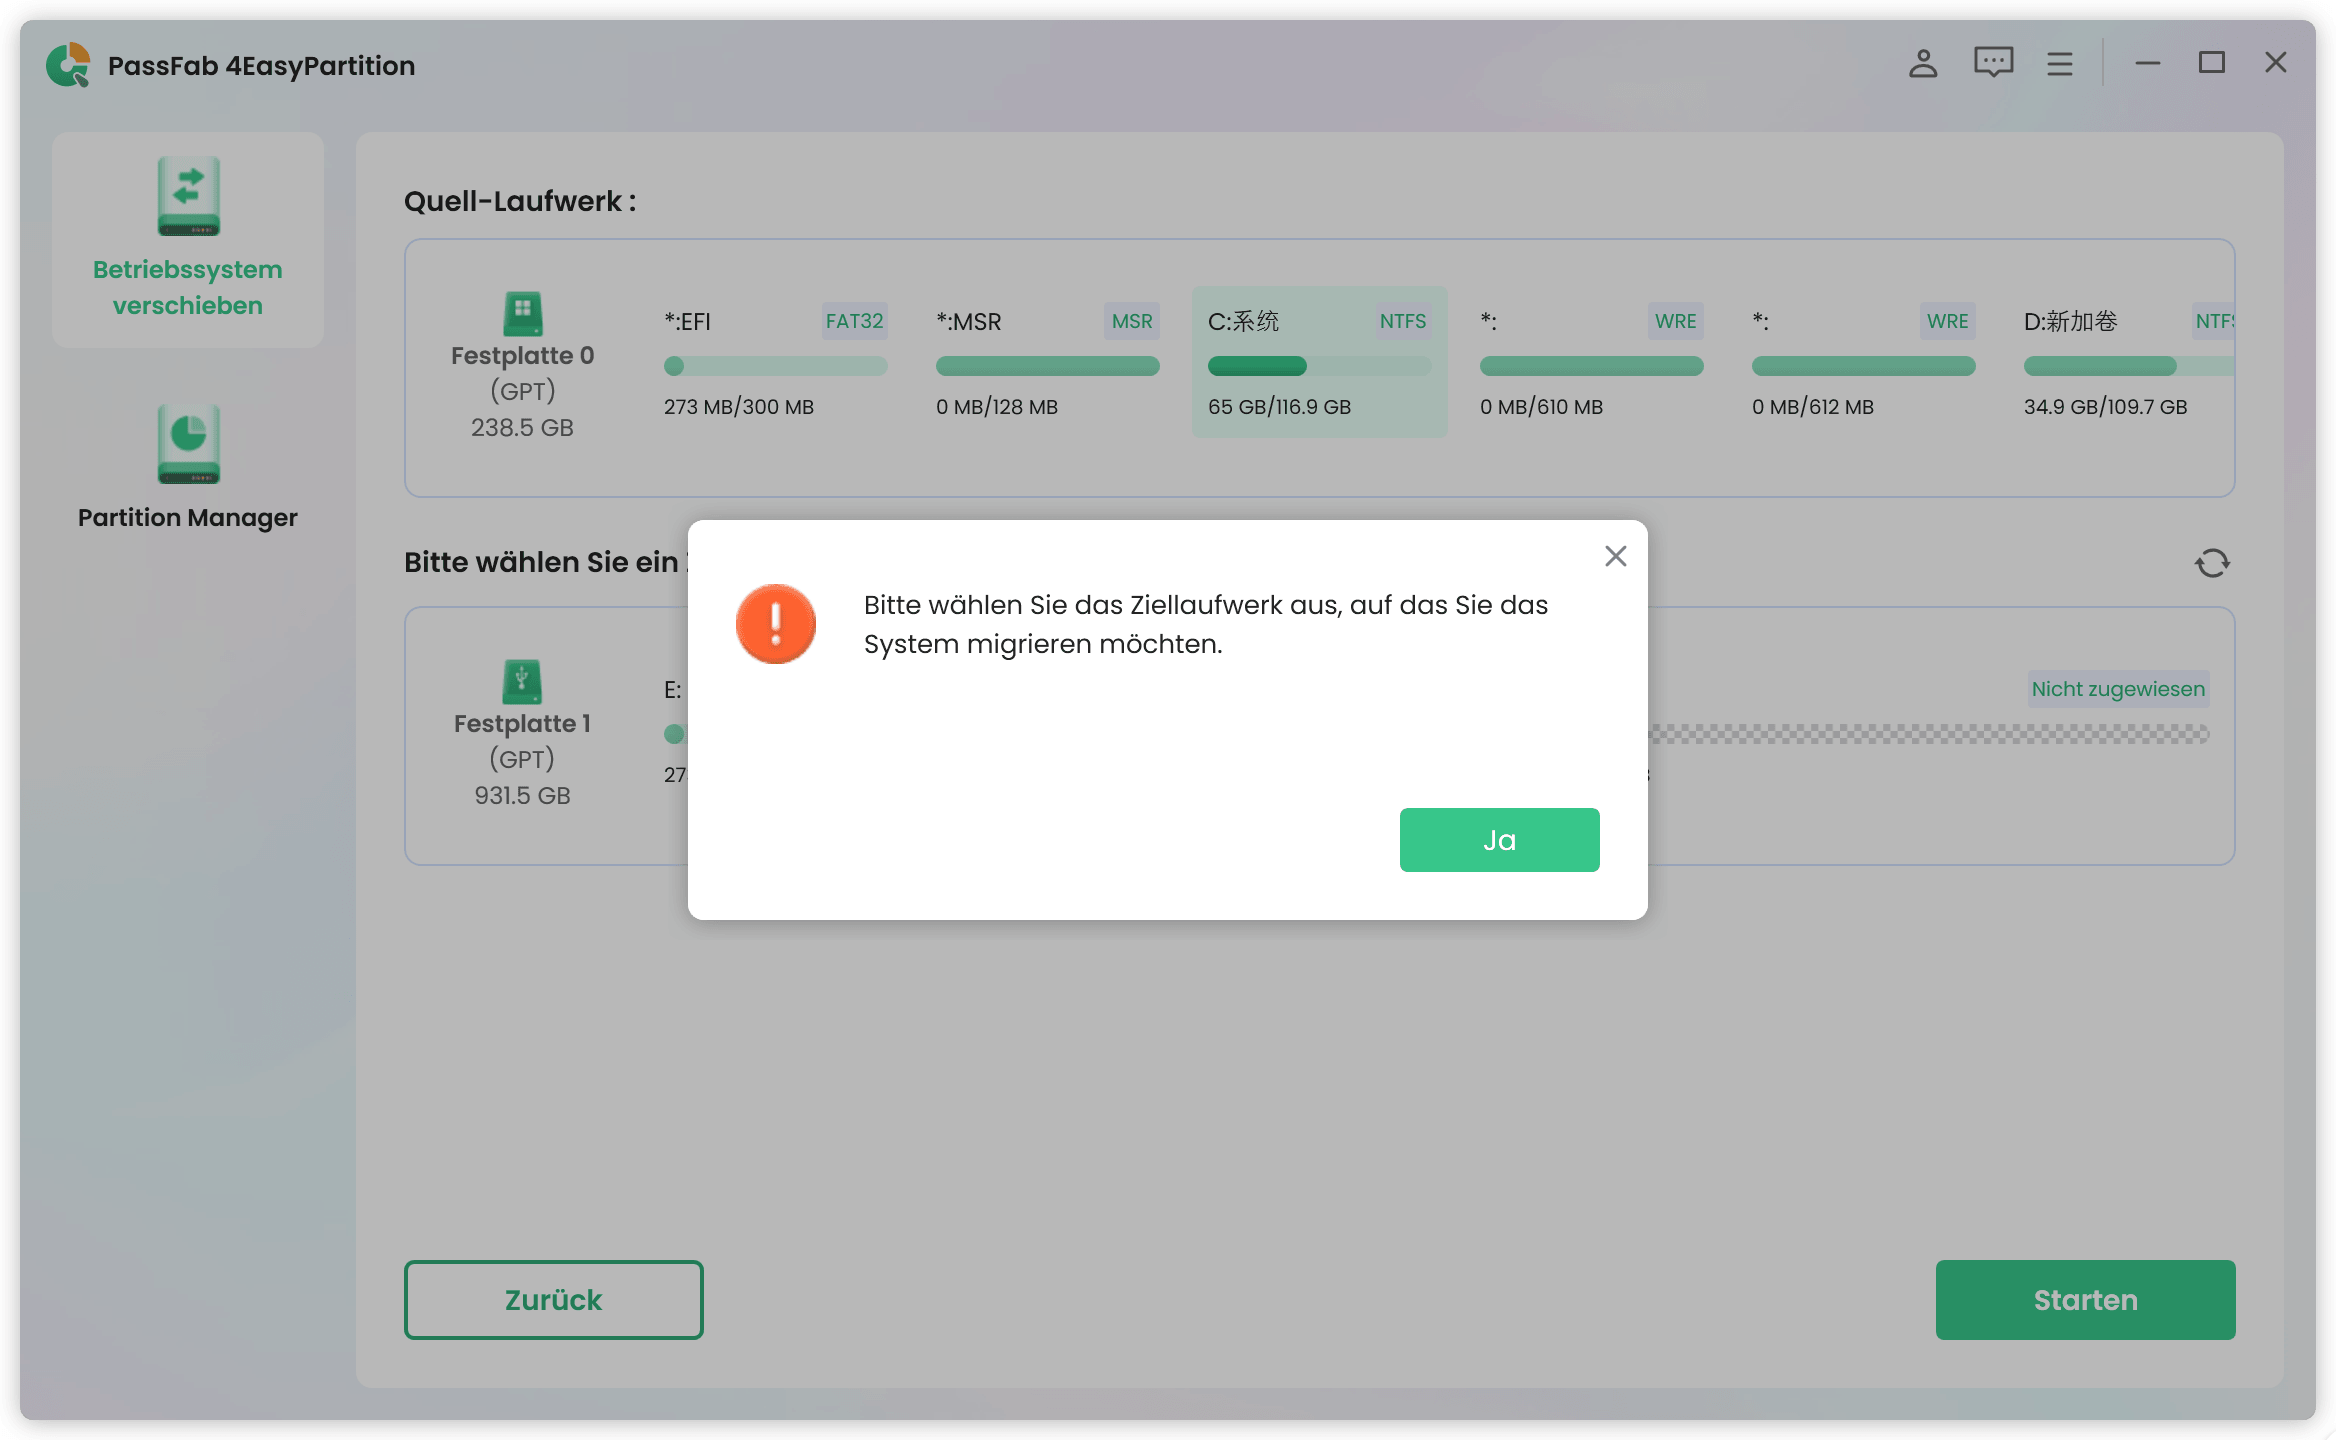Dismiss the warning dialog via its X
Image resolution: width=2336 pixels, height=1440 pixels.
pyautogui.click(x=1614, y=556)
